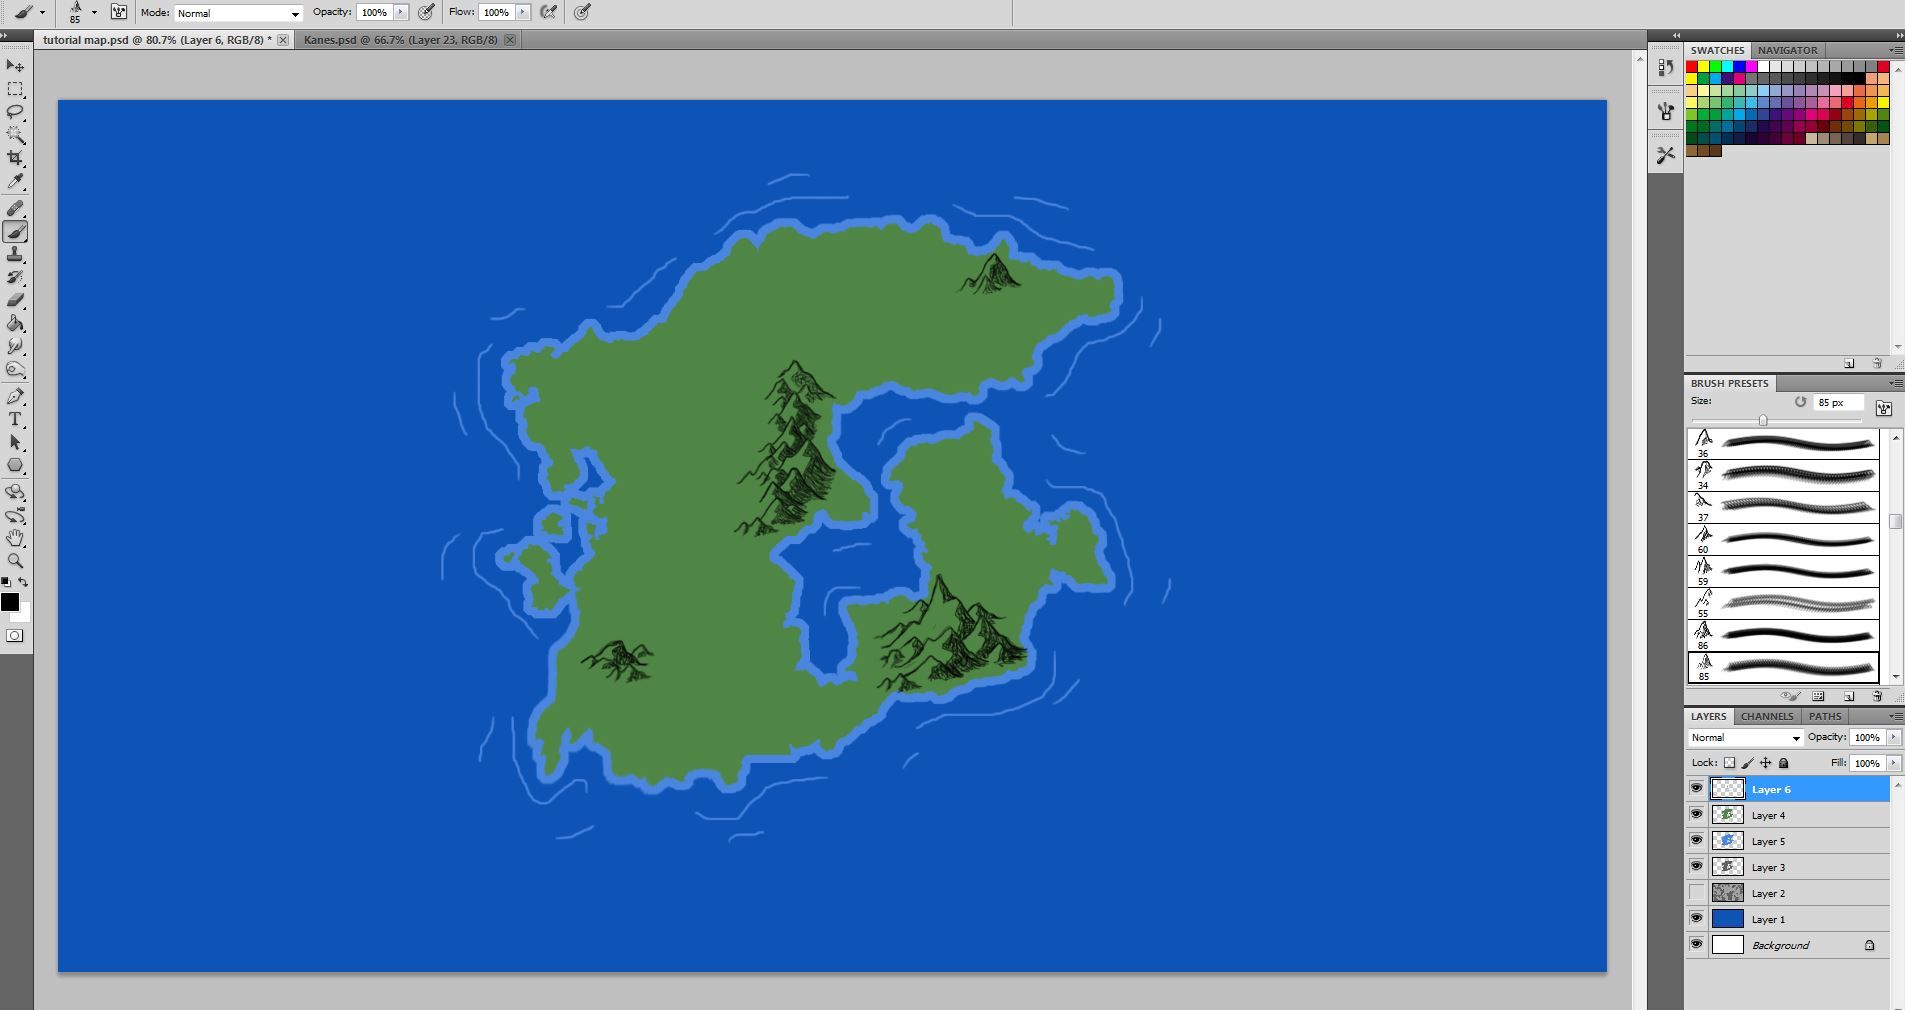Switch to the Channels tab
The height and width of the screenshot is (1010, 1905).
click(1766, 716)
